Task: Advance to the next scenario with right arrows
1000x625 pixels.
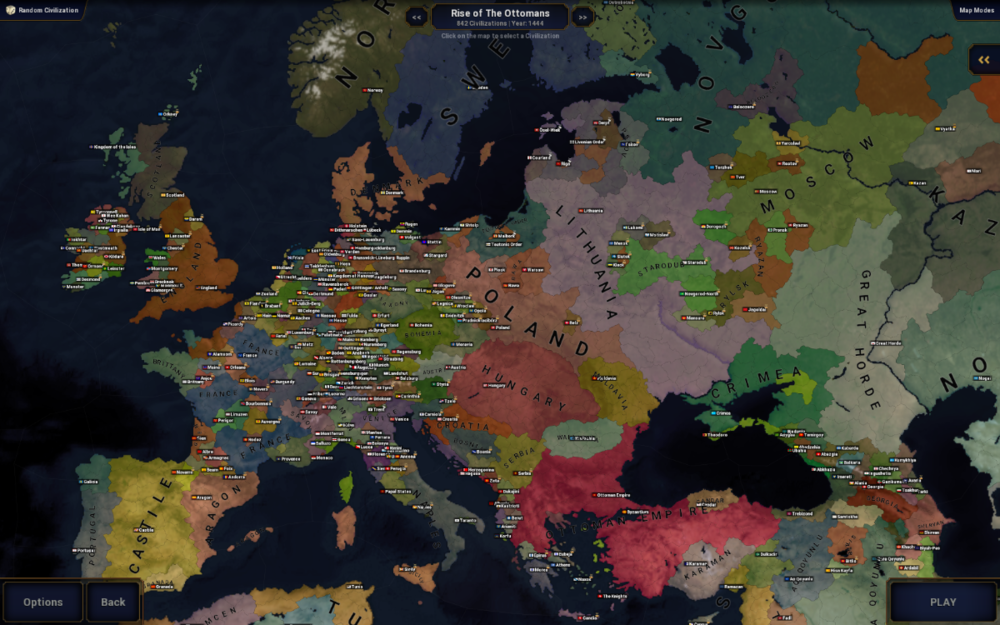Action: (582, 17)
